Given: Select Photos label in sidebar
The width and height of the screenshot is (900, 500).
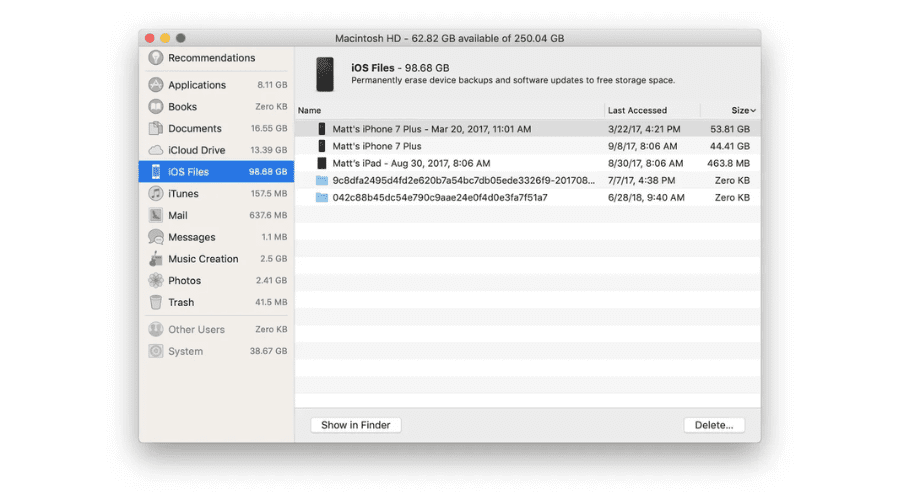Looking at the screenshot, I should pyautogui.click(x=184, y=280).
